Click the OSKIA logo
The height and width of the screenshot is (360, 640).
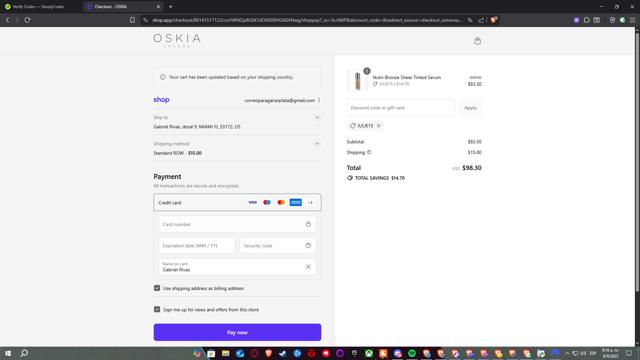click(x=177, y=40)
